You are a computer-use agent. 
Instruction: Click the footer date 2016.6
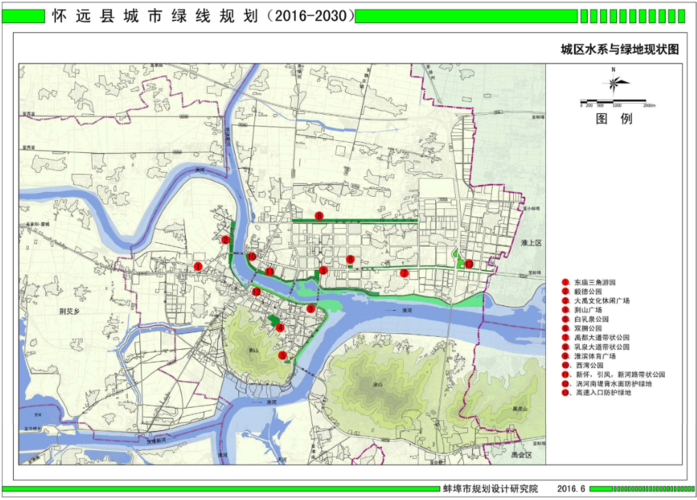coord(571,488)
